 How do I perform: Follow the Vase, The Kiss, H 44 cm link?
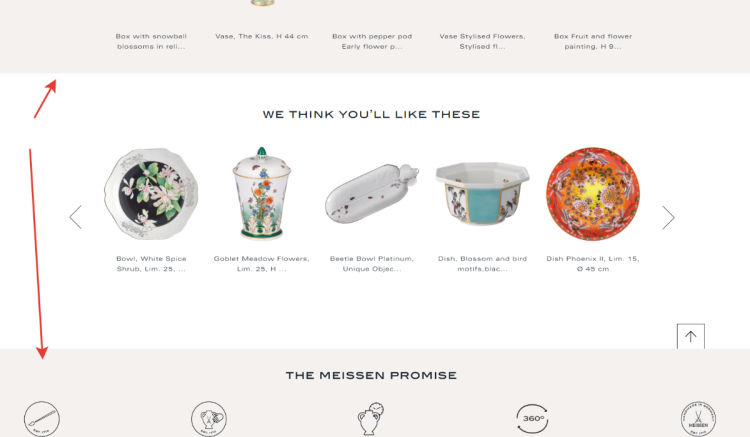click(x=262, y=36)
